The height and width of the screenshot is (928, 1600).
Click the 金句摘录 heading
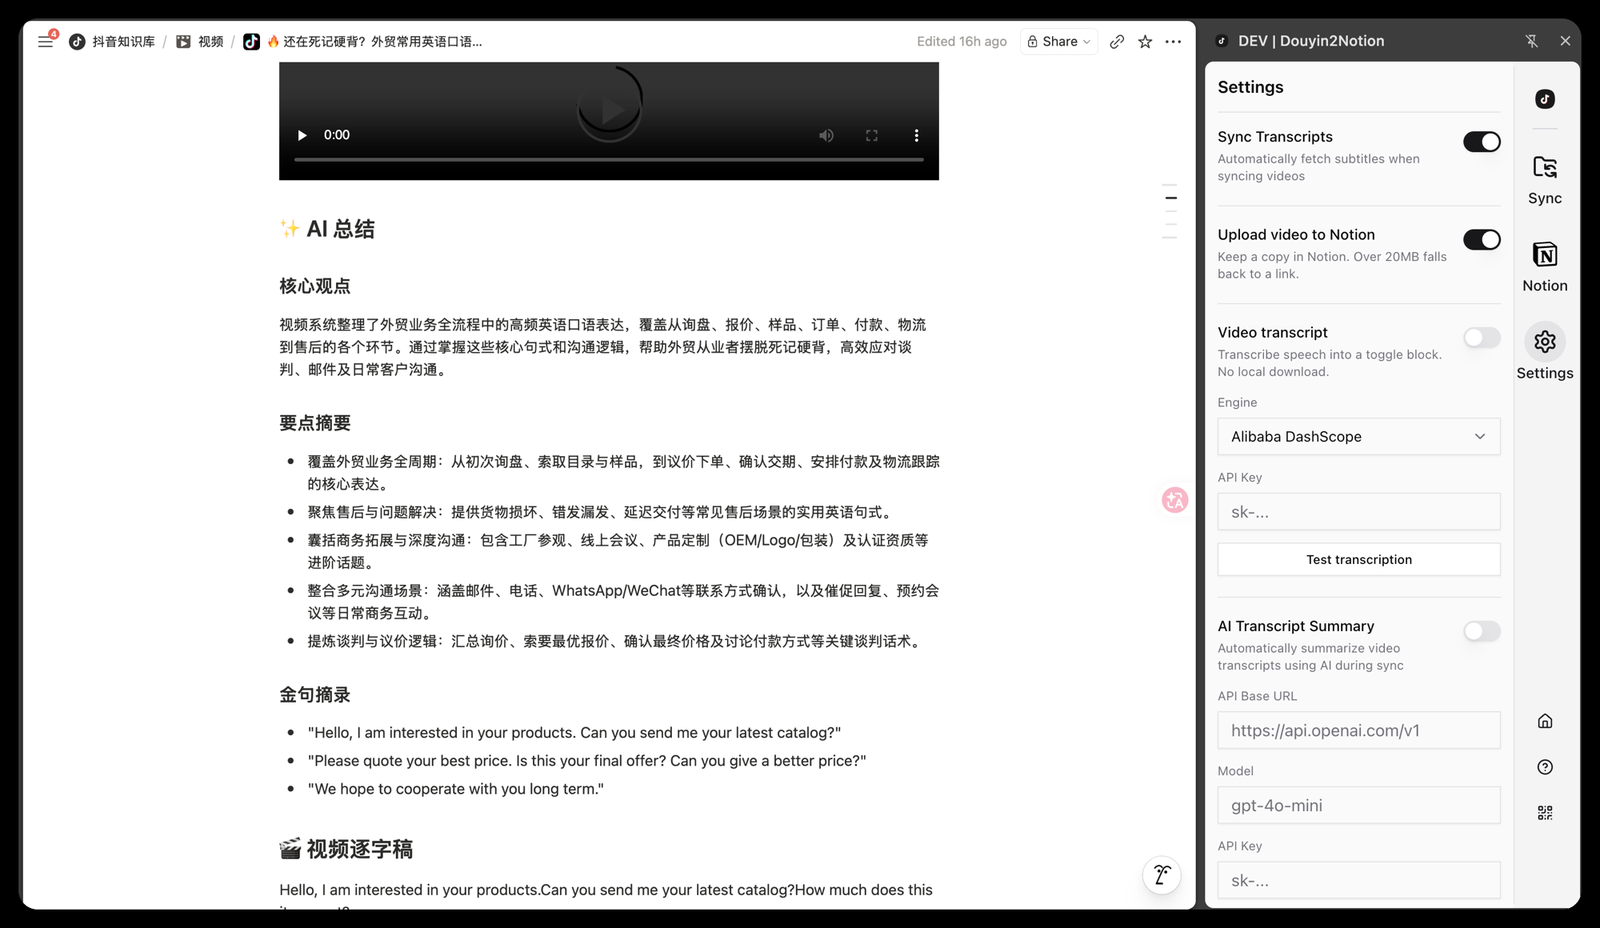coord(315,695)
